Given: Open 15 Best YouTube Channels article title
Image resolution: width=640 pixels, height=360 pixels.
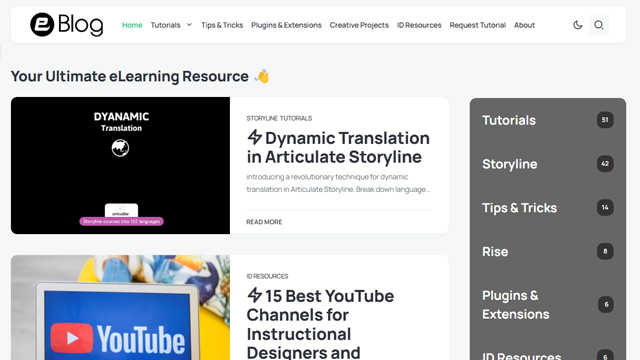Looking at the screenshot, I should [x=320, y=324].
